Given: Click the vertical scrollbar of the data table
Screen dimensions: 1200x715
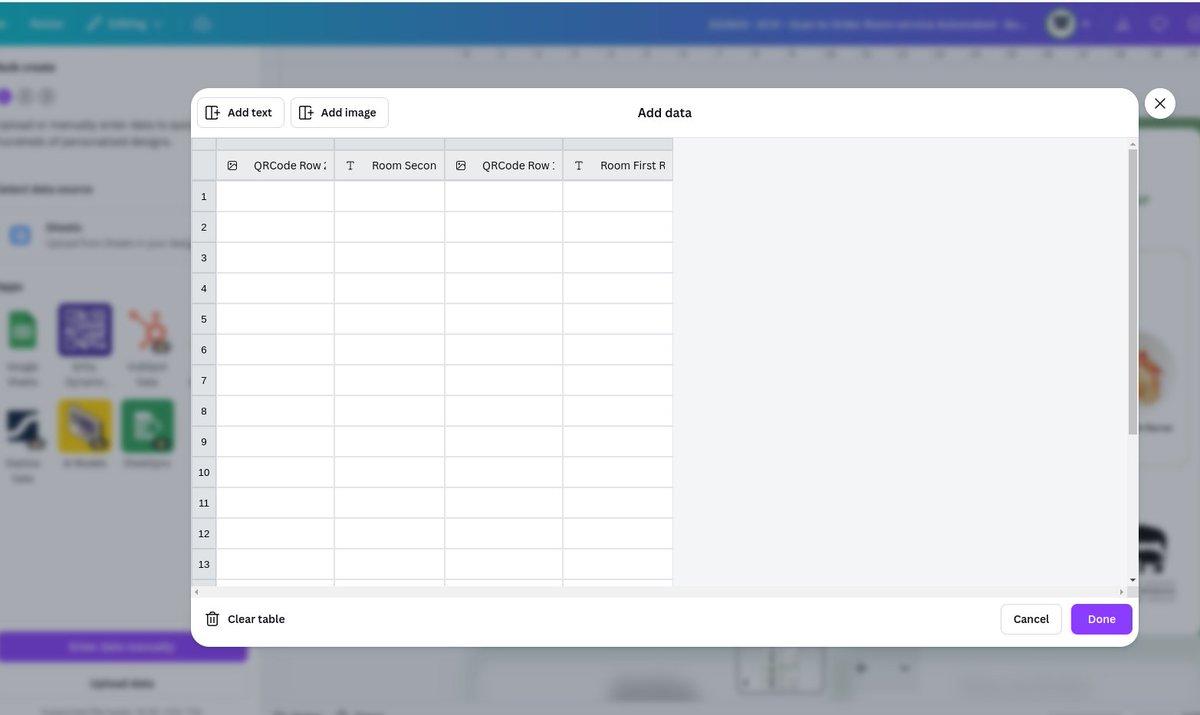Looking at the screenshot, I should 1133,290.
